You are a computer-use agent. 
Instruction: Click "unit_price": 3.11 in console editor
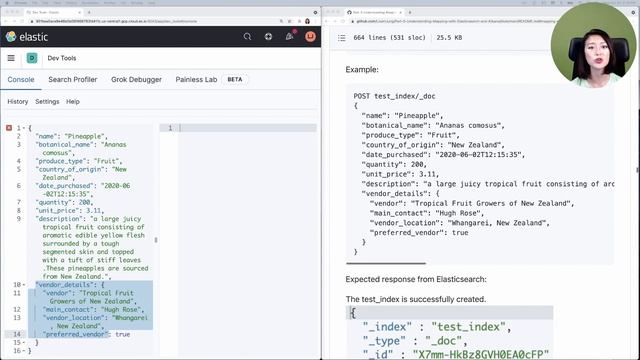tap(69, 211)
